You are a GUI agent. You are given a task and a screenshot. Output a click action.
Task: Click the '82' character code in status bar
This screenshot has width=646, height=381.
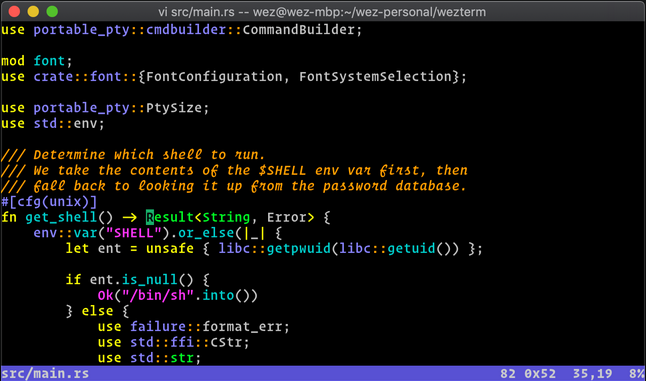[508, 374]
